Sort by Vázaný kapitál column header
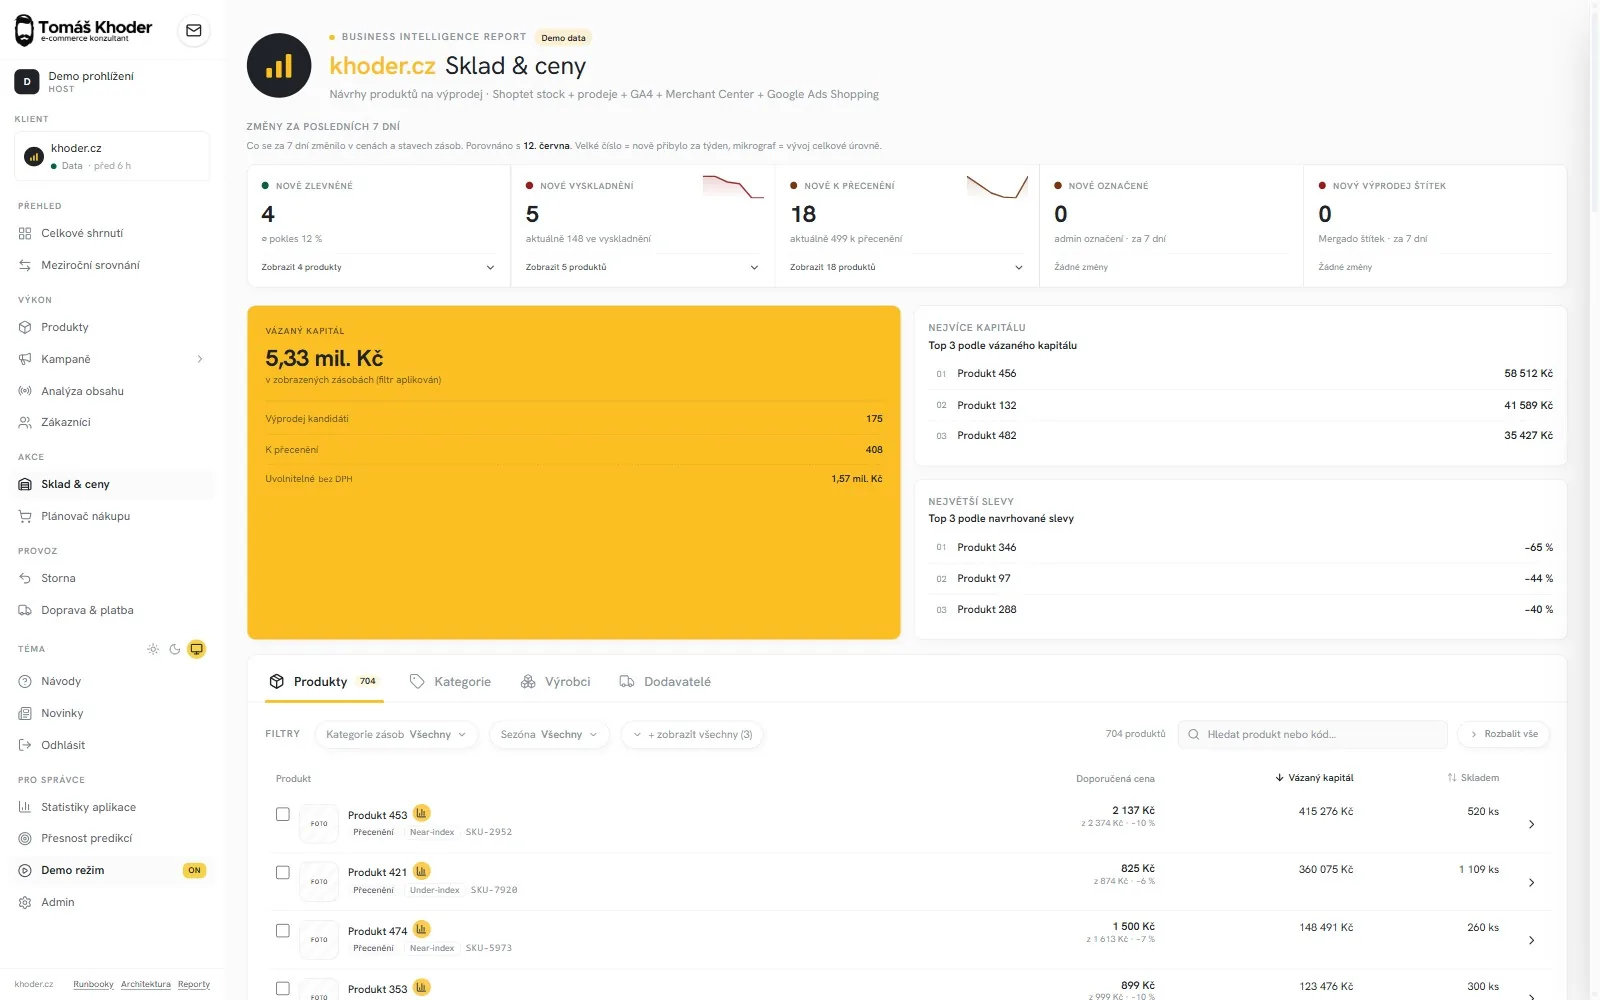This screenshot has width=1600, height=1000. click(x=1314, y=778)
